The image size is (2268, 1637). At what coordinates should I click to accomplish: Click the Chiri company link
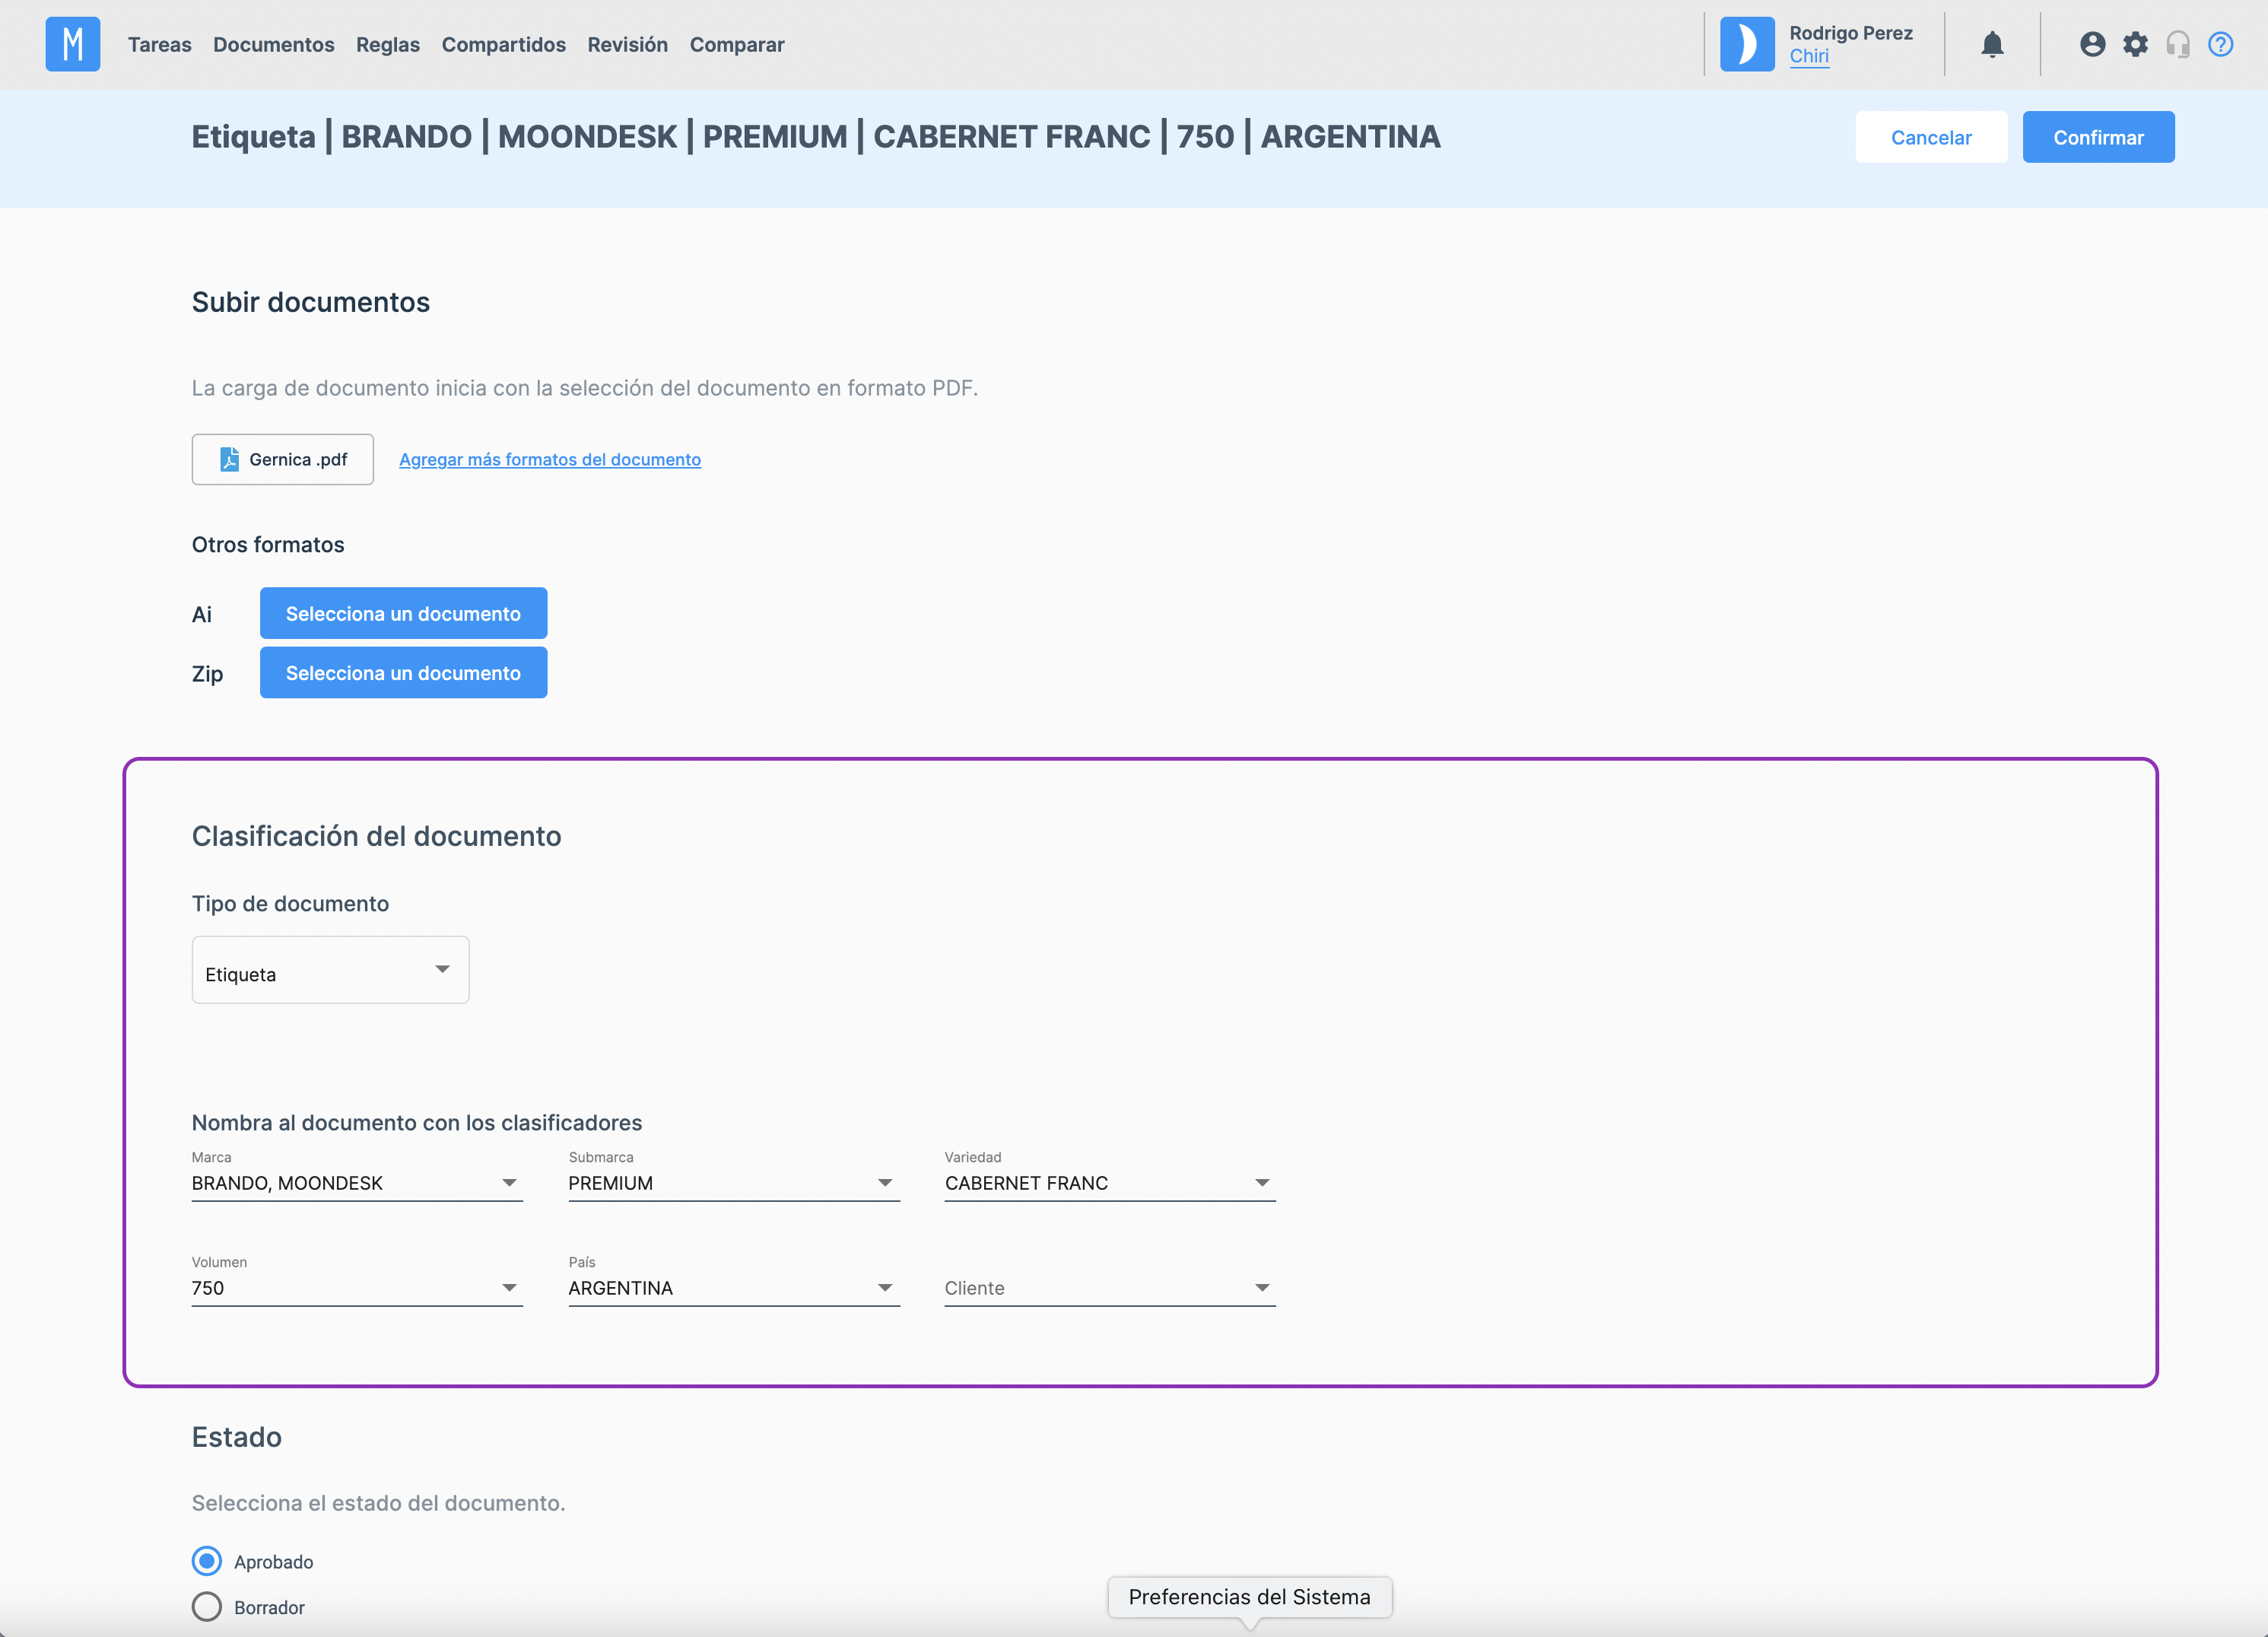(x=1809, y=57)
